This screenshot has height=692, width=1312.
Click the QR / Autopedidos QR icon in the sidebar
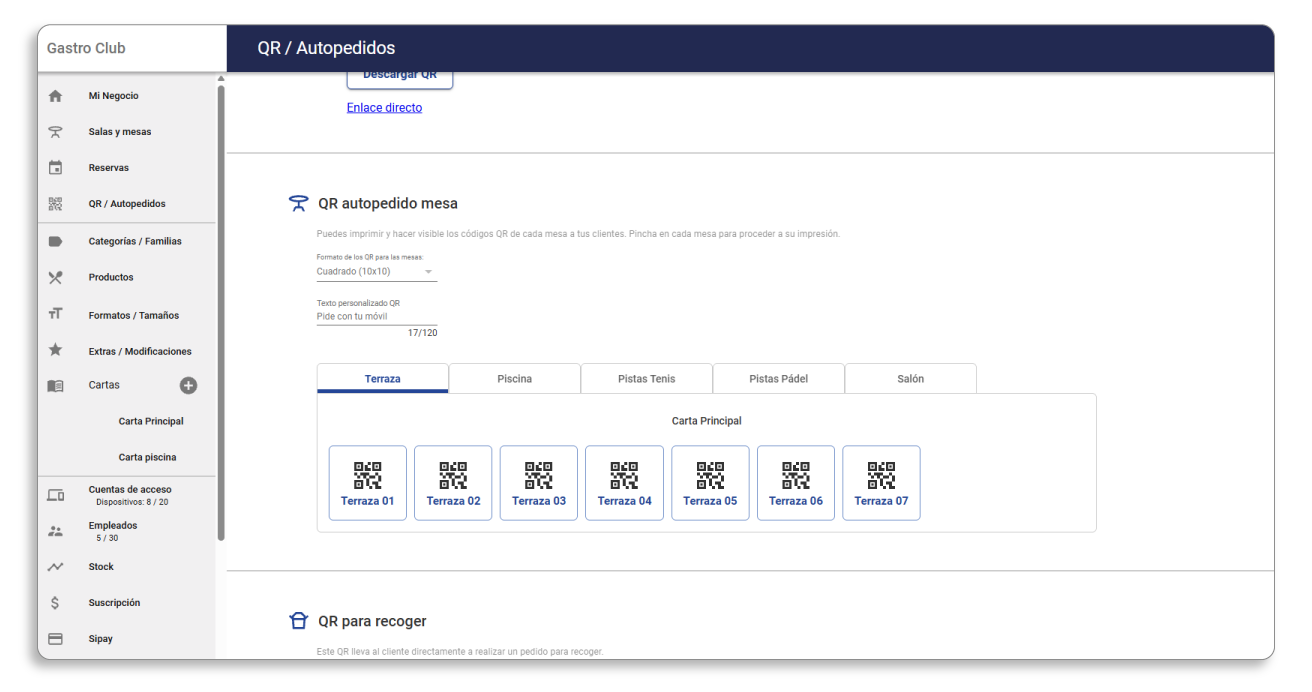[55, 204]
